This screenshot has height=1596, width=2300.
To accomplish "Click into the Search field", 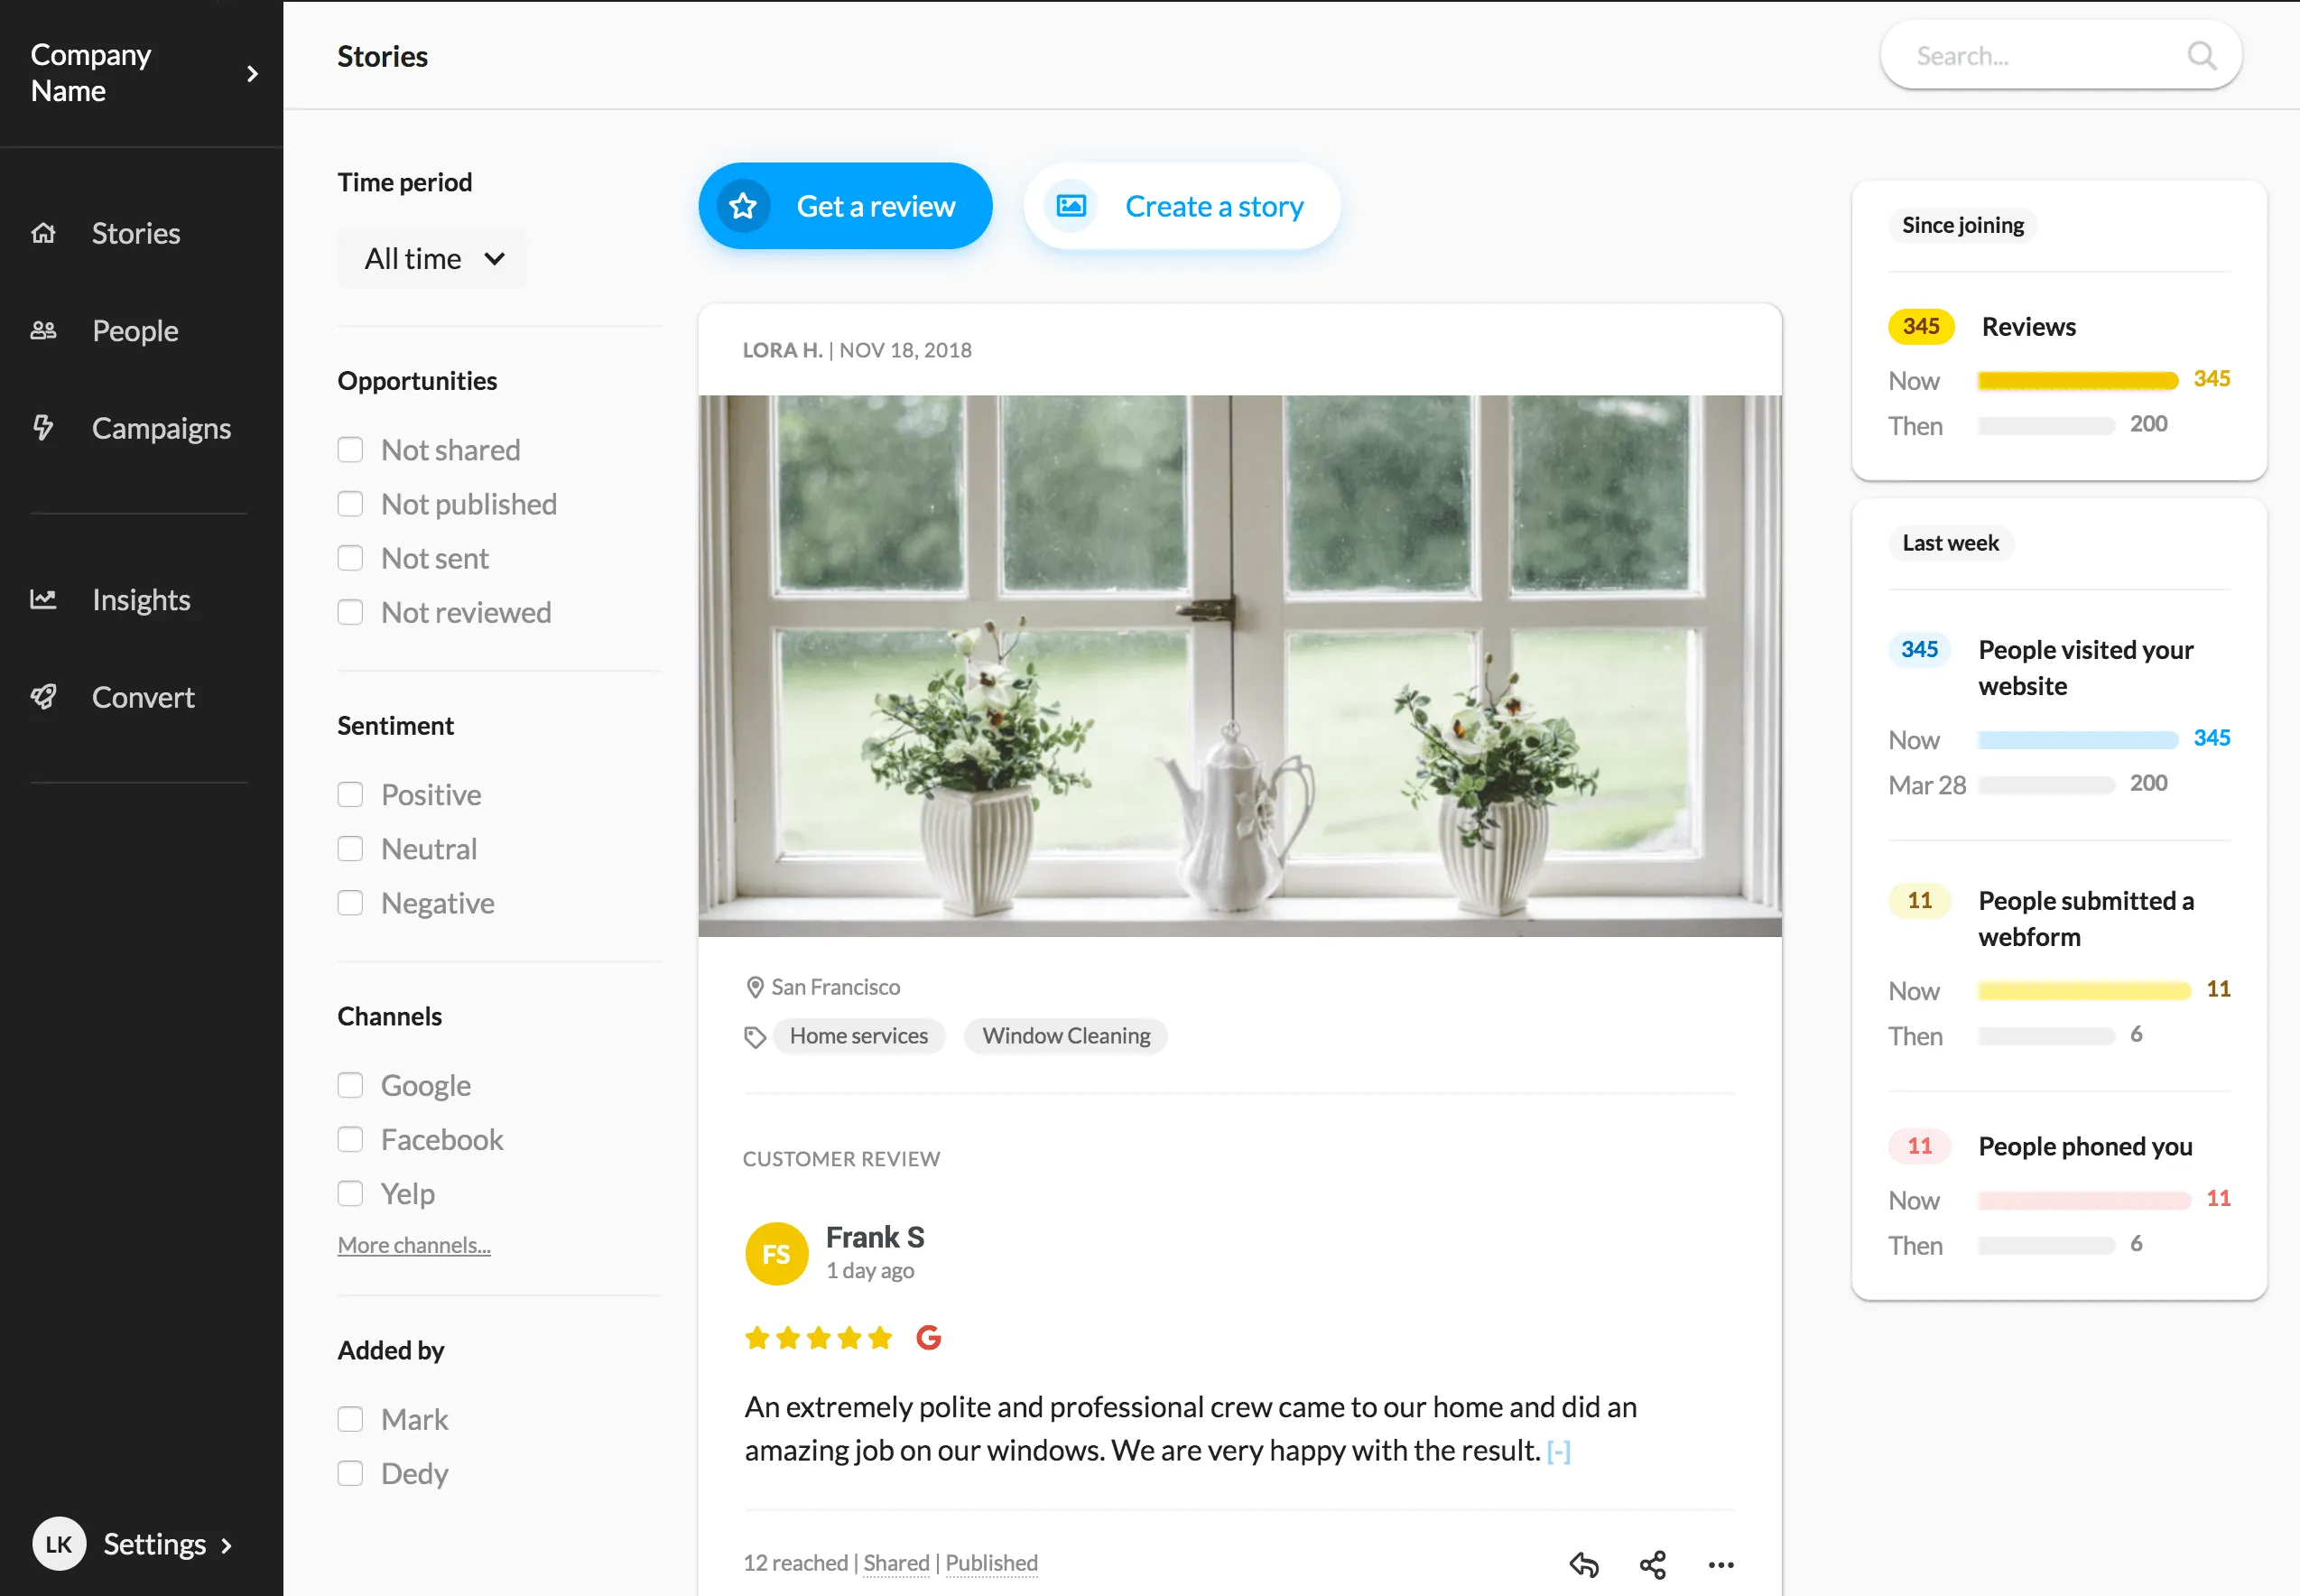I will pos(2061,56).
